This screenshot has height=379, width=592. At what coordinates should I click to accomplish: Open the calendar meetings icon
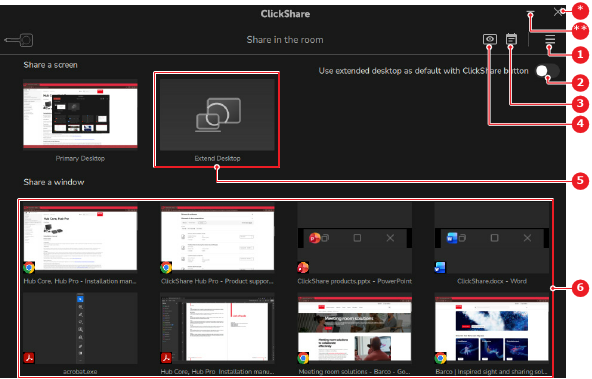[511, 39]
